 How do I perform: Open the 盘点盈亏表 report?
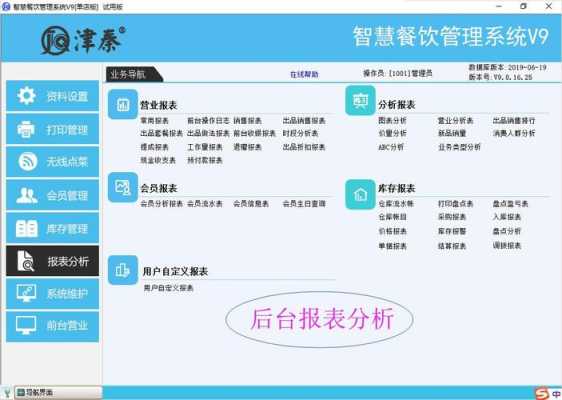pos(510,204)
